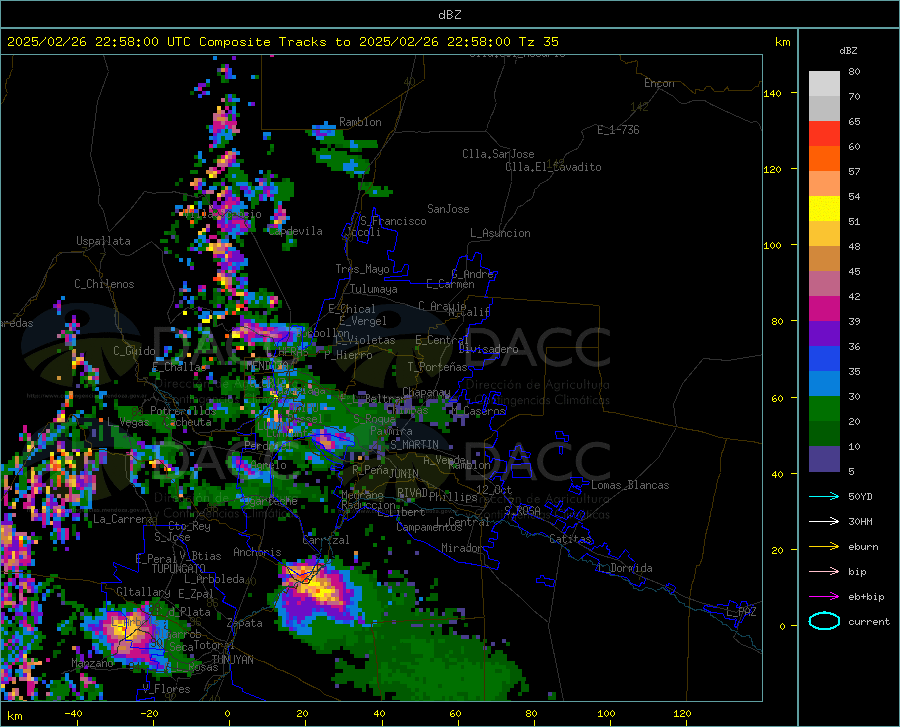Screen dimensions: 900x727
Task: Click the 'Chapanay' map label
Action: (x=426, y=392)
